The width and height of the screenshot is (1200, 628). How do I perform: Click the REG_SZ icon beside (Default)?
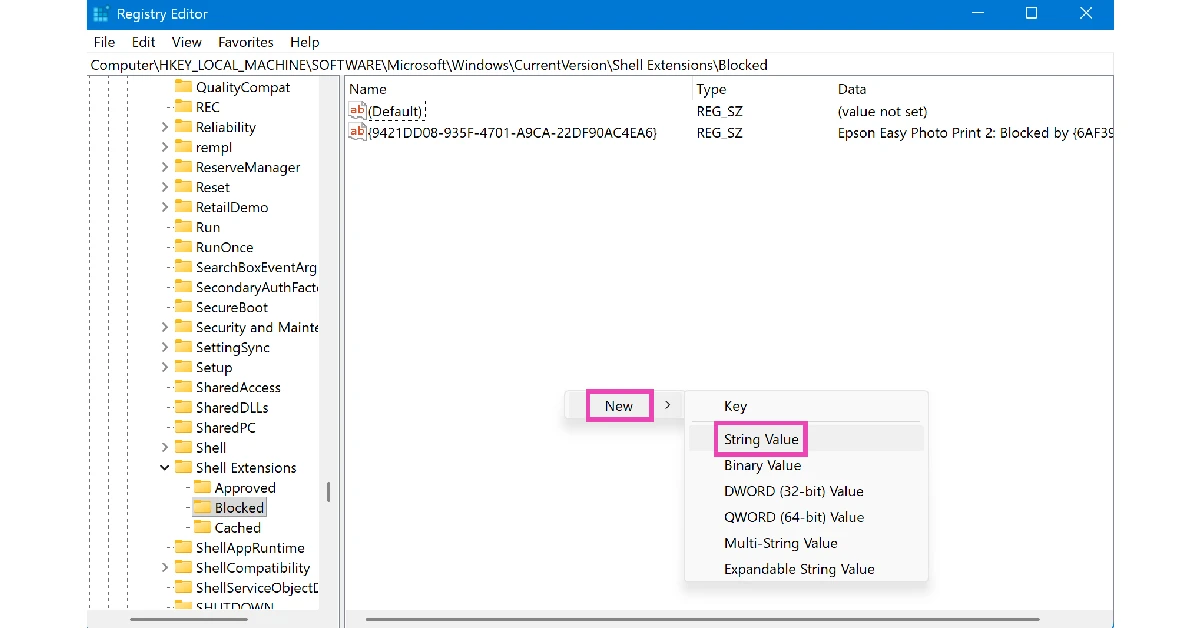356,110
